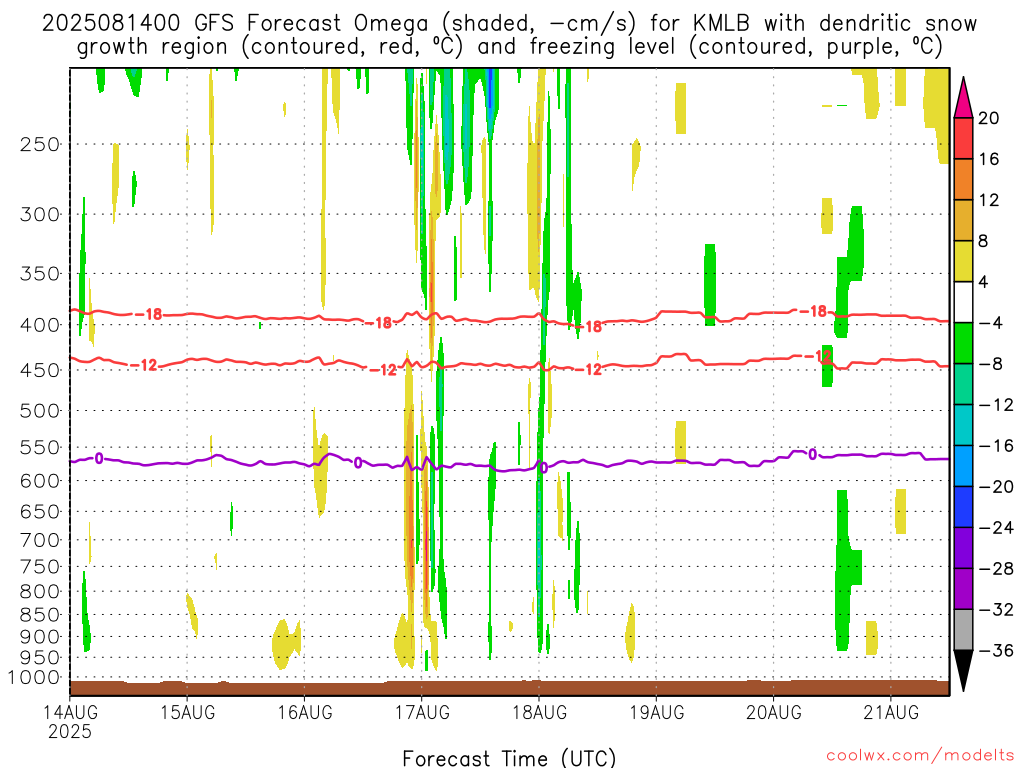Click the magenta arrow atop the colorbar
Screen dimensions: 1024x768
[963, 98]
